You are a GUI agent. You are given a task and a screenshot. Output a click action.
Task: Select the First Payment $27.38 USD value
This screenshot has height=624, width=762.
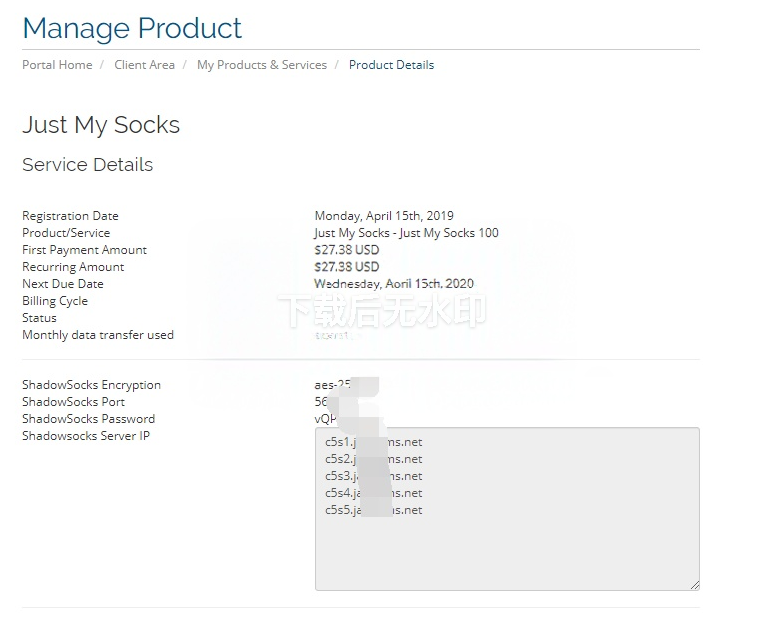[346, 250]
